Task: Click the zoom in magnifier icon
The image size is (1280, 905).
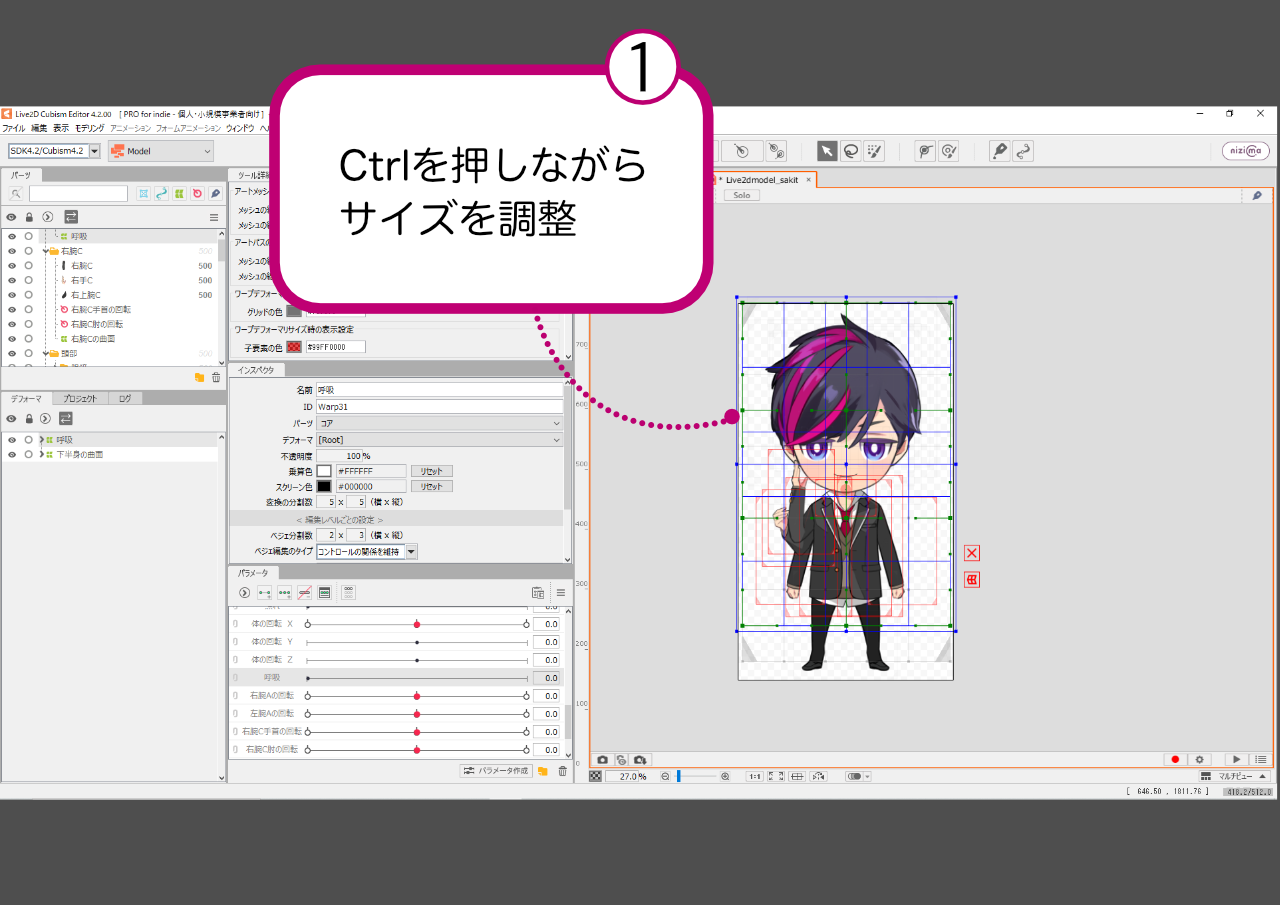Action: (x=725, y=776)
